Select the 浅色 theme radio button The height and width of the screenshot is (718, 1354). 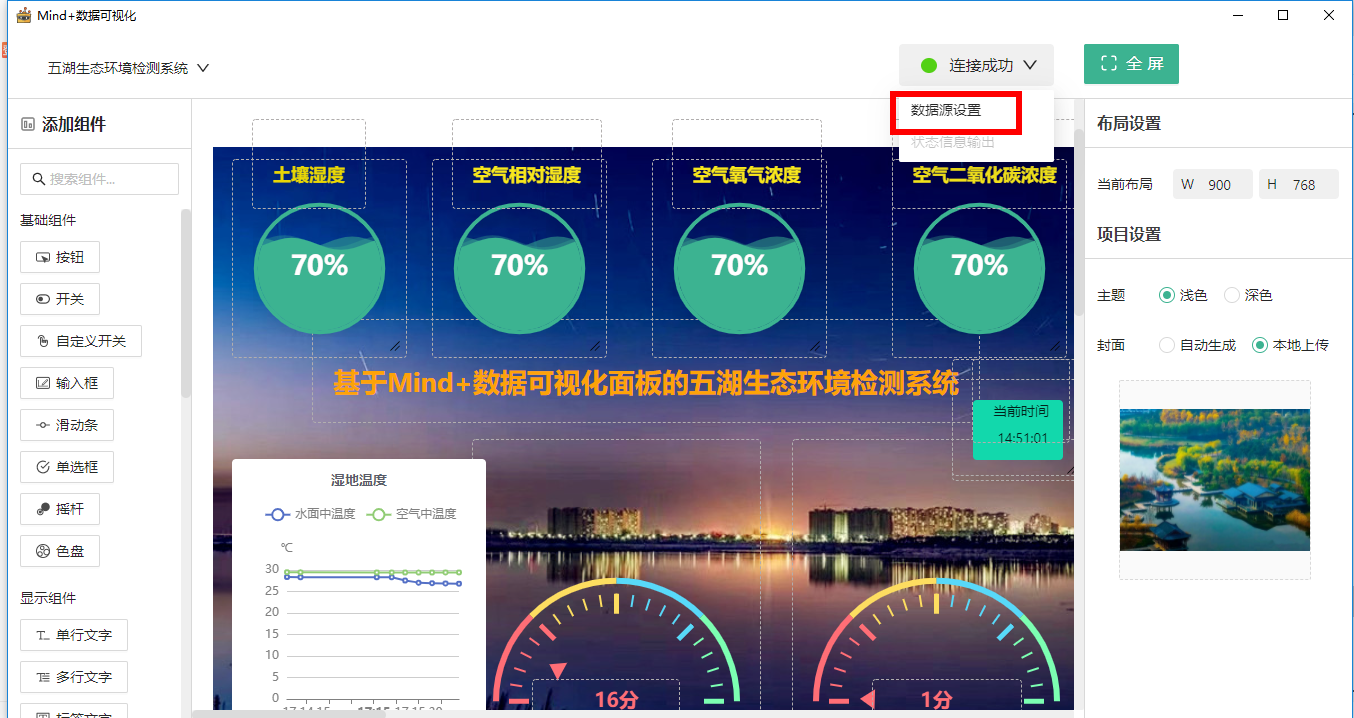(1166, 295)
